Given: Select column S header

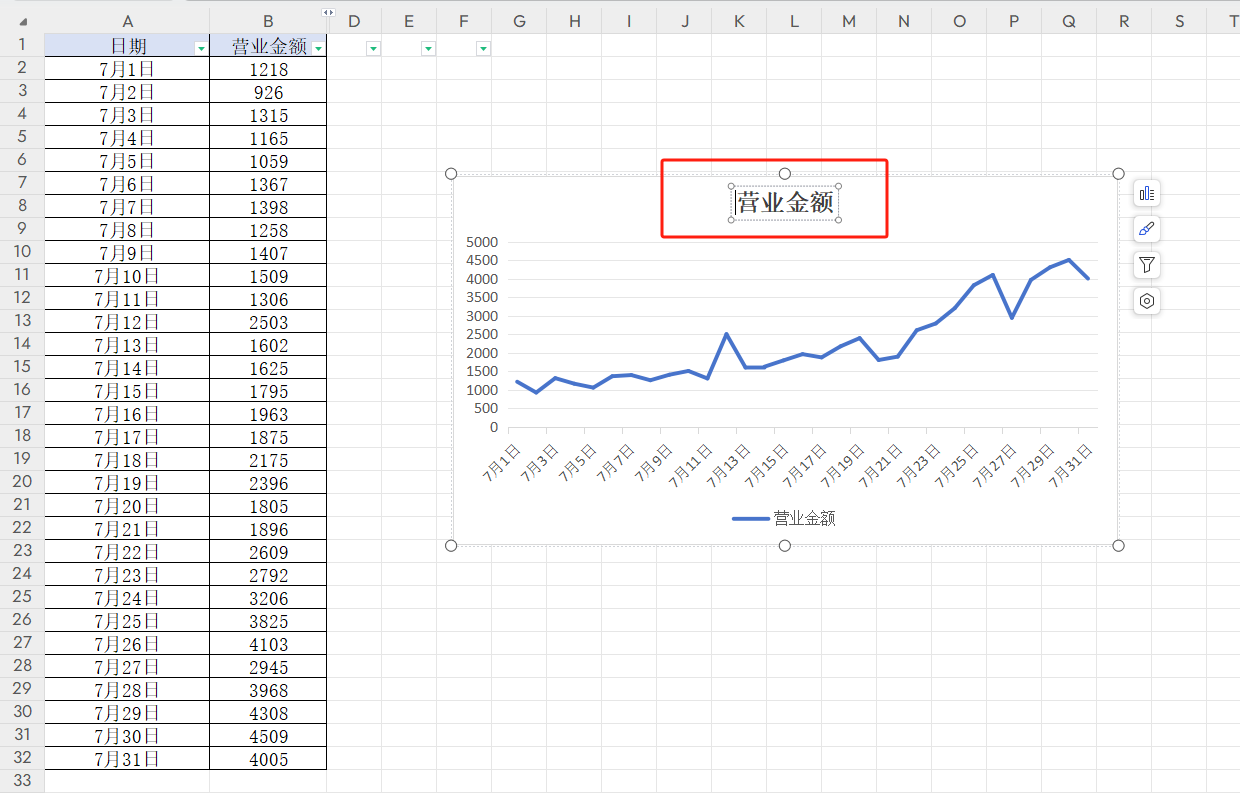Looking at the screenshot, I should click(x=1179, y=21).
